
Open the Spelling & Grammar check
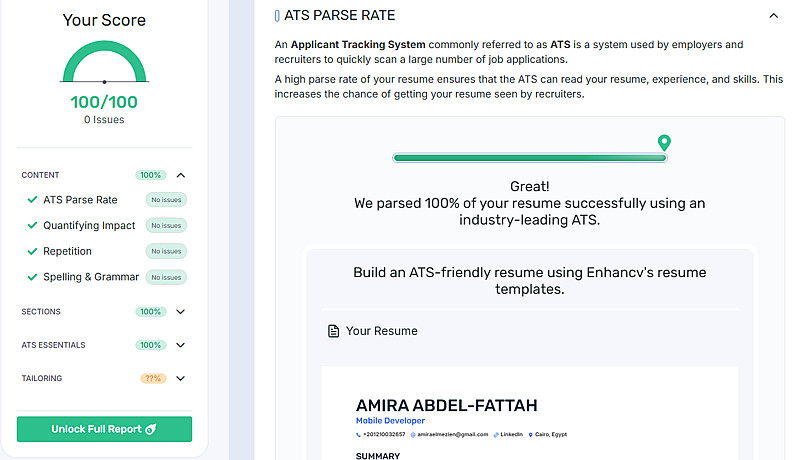click(91, 277)
